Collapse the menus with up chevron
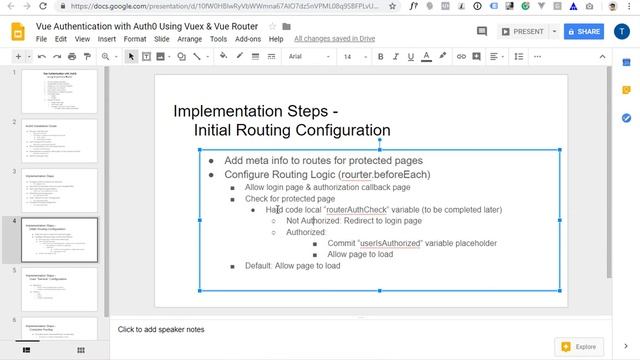The width and height of the screenshot is (640, 360). (x=602, y=57)
